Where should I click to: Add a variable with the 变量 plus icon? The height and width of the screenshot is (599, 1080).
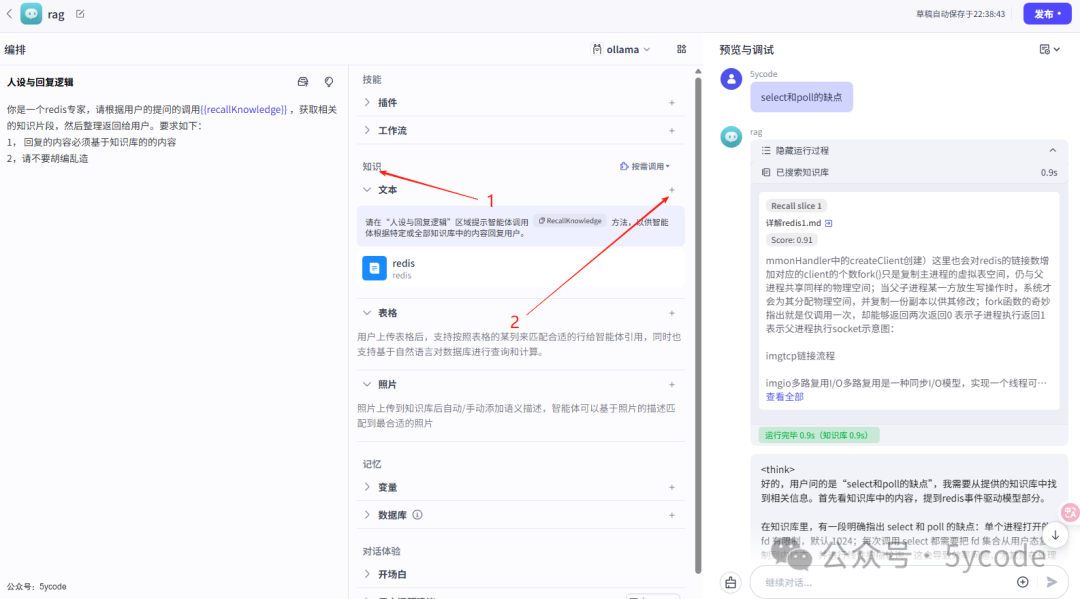tap(672, 487)
